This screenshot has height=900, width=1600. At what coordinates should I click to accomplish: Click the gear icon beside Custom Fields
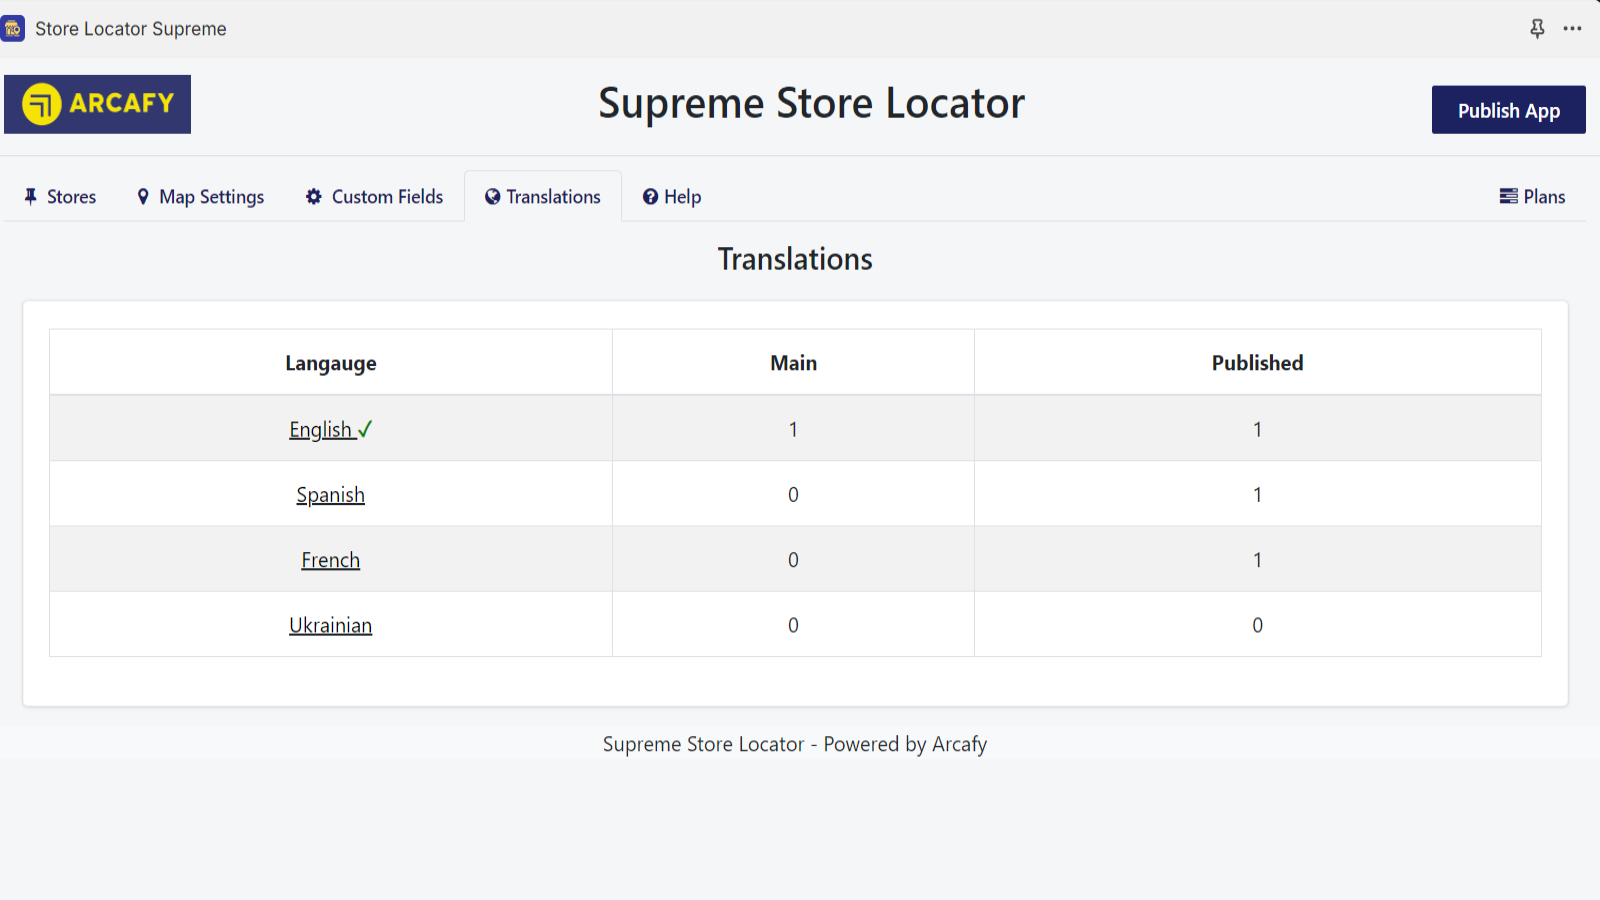coord(314,196)
